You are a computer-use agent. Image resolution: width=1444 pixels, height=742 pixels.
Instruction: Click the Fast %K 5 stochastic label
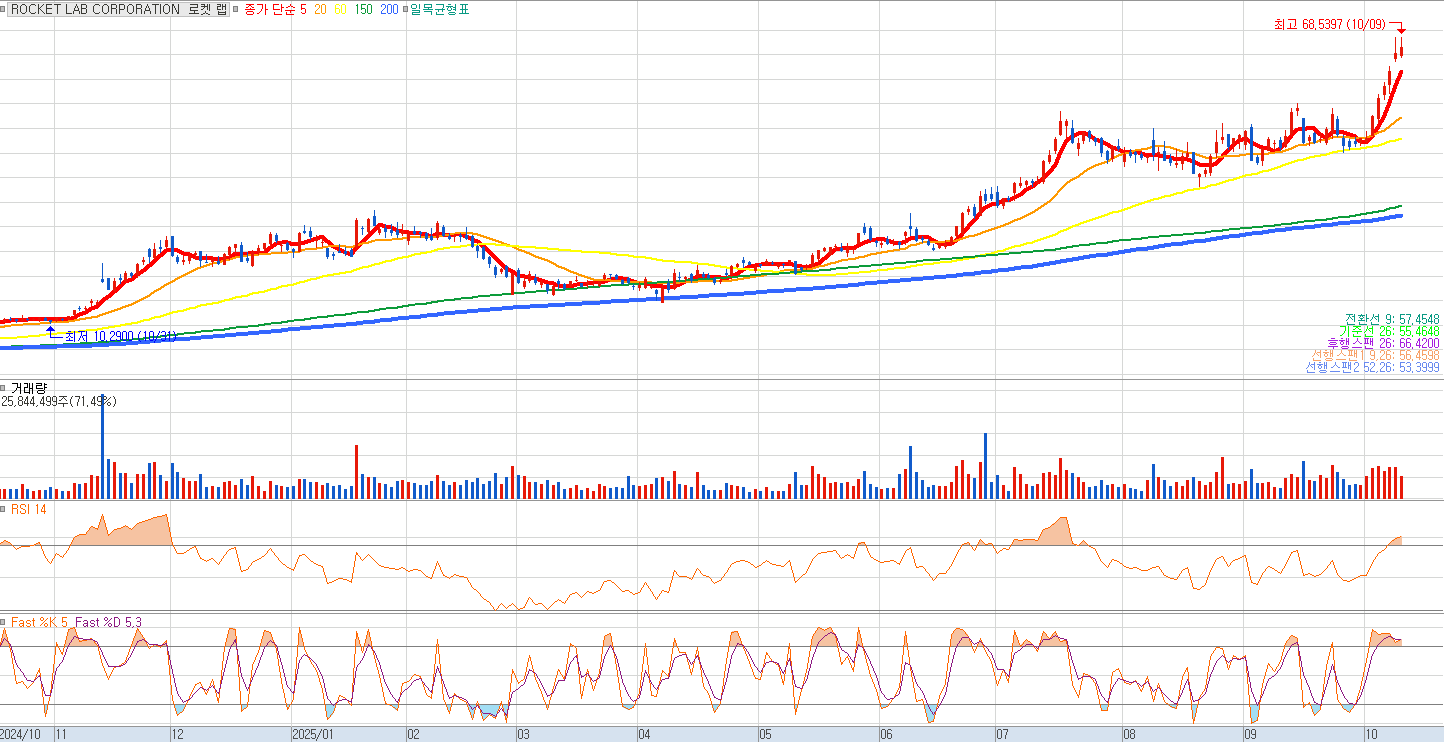(39, 622)
